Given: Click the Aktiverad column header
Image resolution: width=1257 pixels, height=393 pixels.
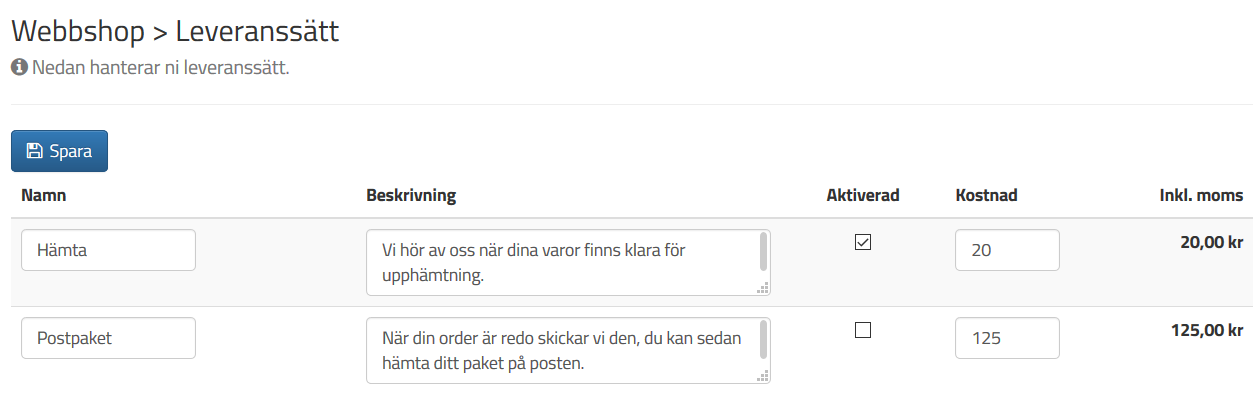Looking at the screenshot, I should click(x=863, y=196).
